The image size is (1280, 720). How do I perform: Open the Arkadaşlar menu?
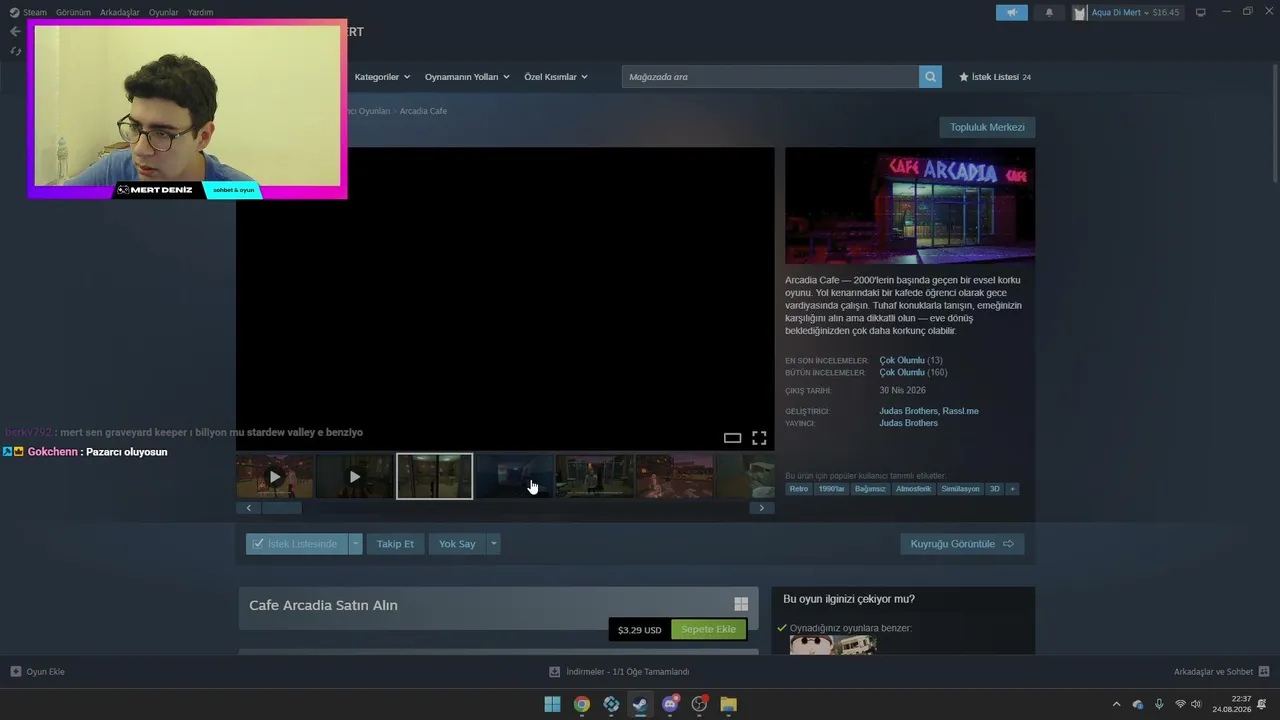[x=120, y=13]
